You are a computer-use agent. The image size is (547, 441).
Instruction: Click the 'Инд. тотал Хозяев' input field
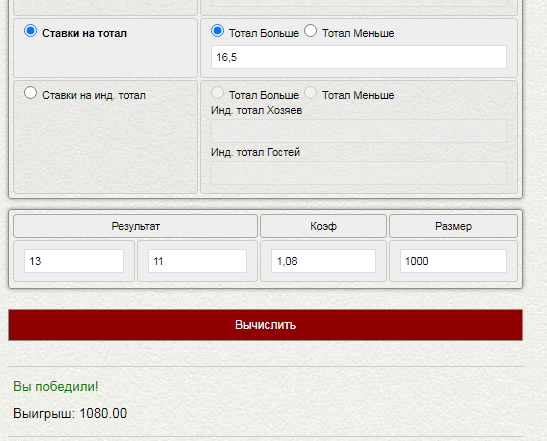pyautogui.click(x=359, y=131)
